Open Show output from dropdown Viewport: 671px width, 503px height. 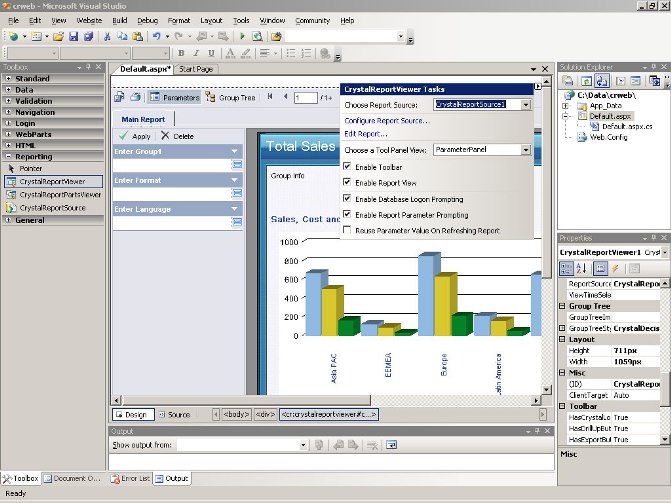pos(303,445)
